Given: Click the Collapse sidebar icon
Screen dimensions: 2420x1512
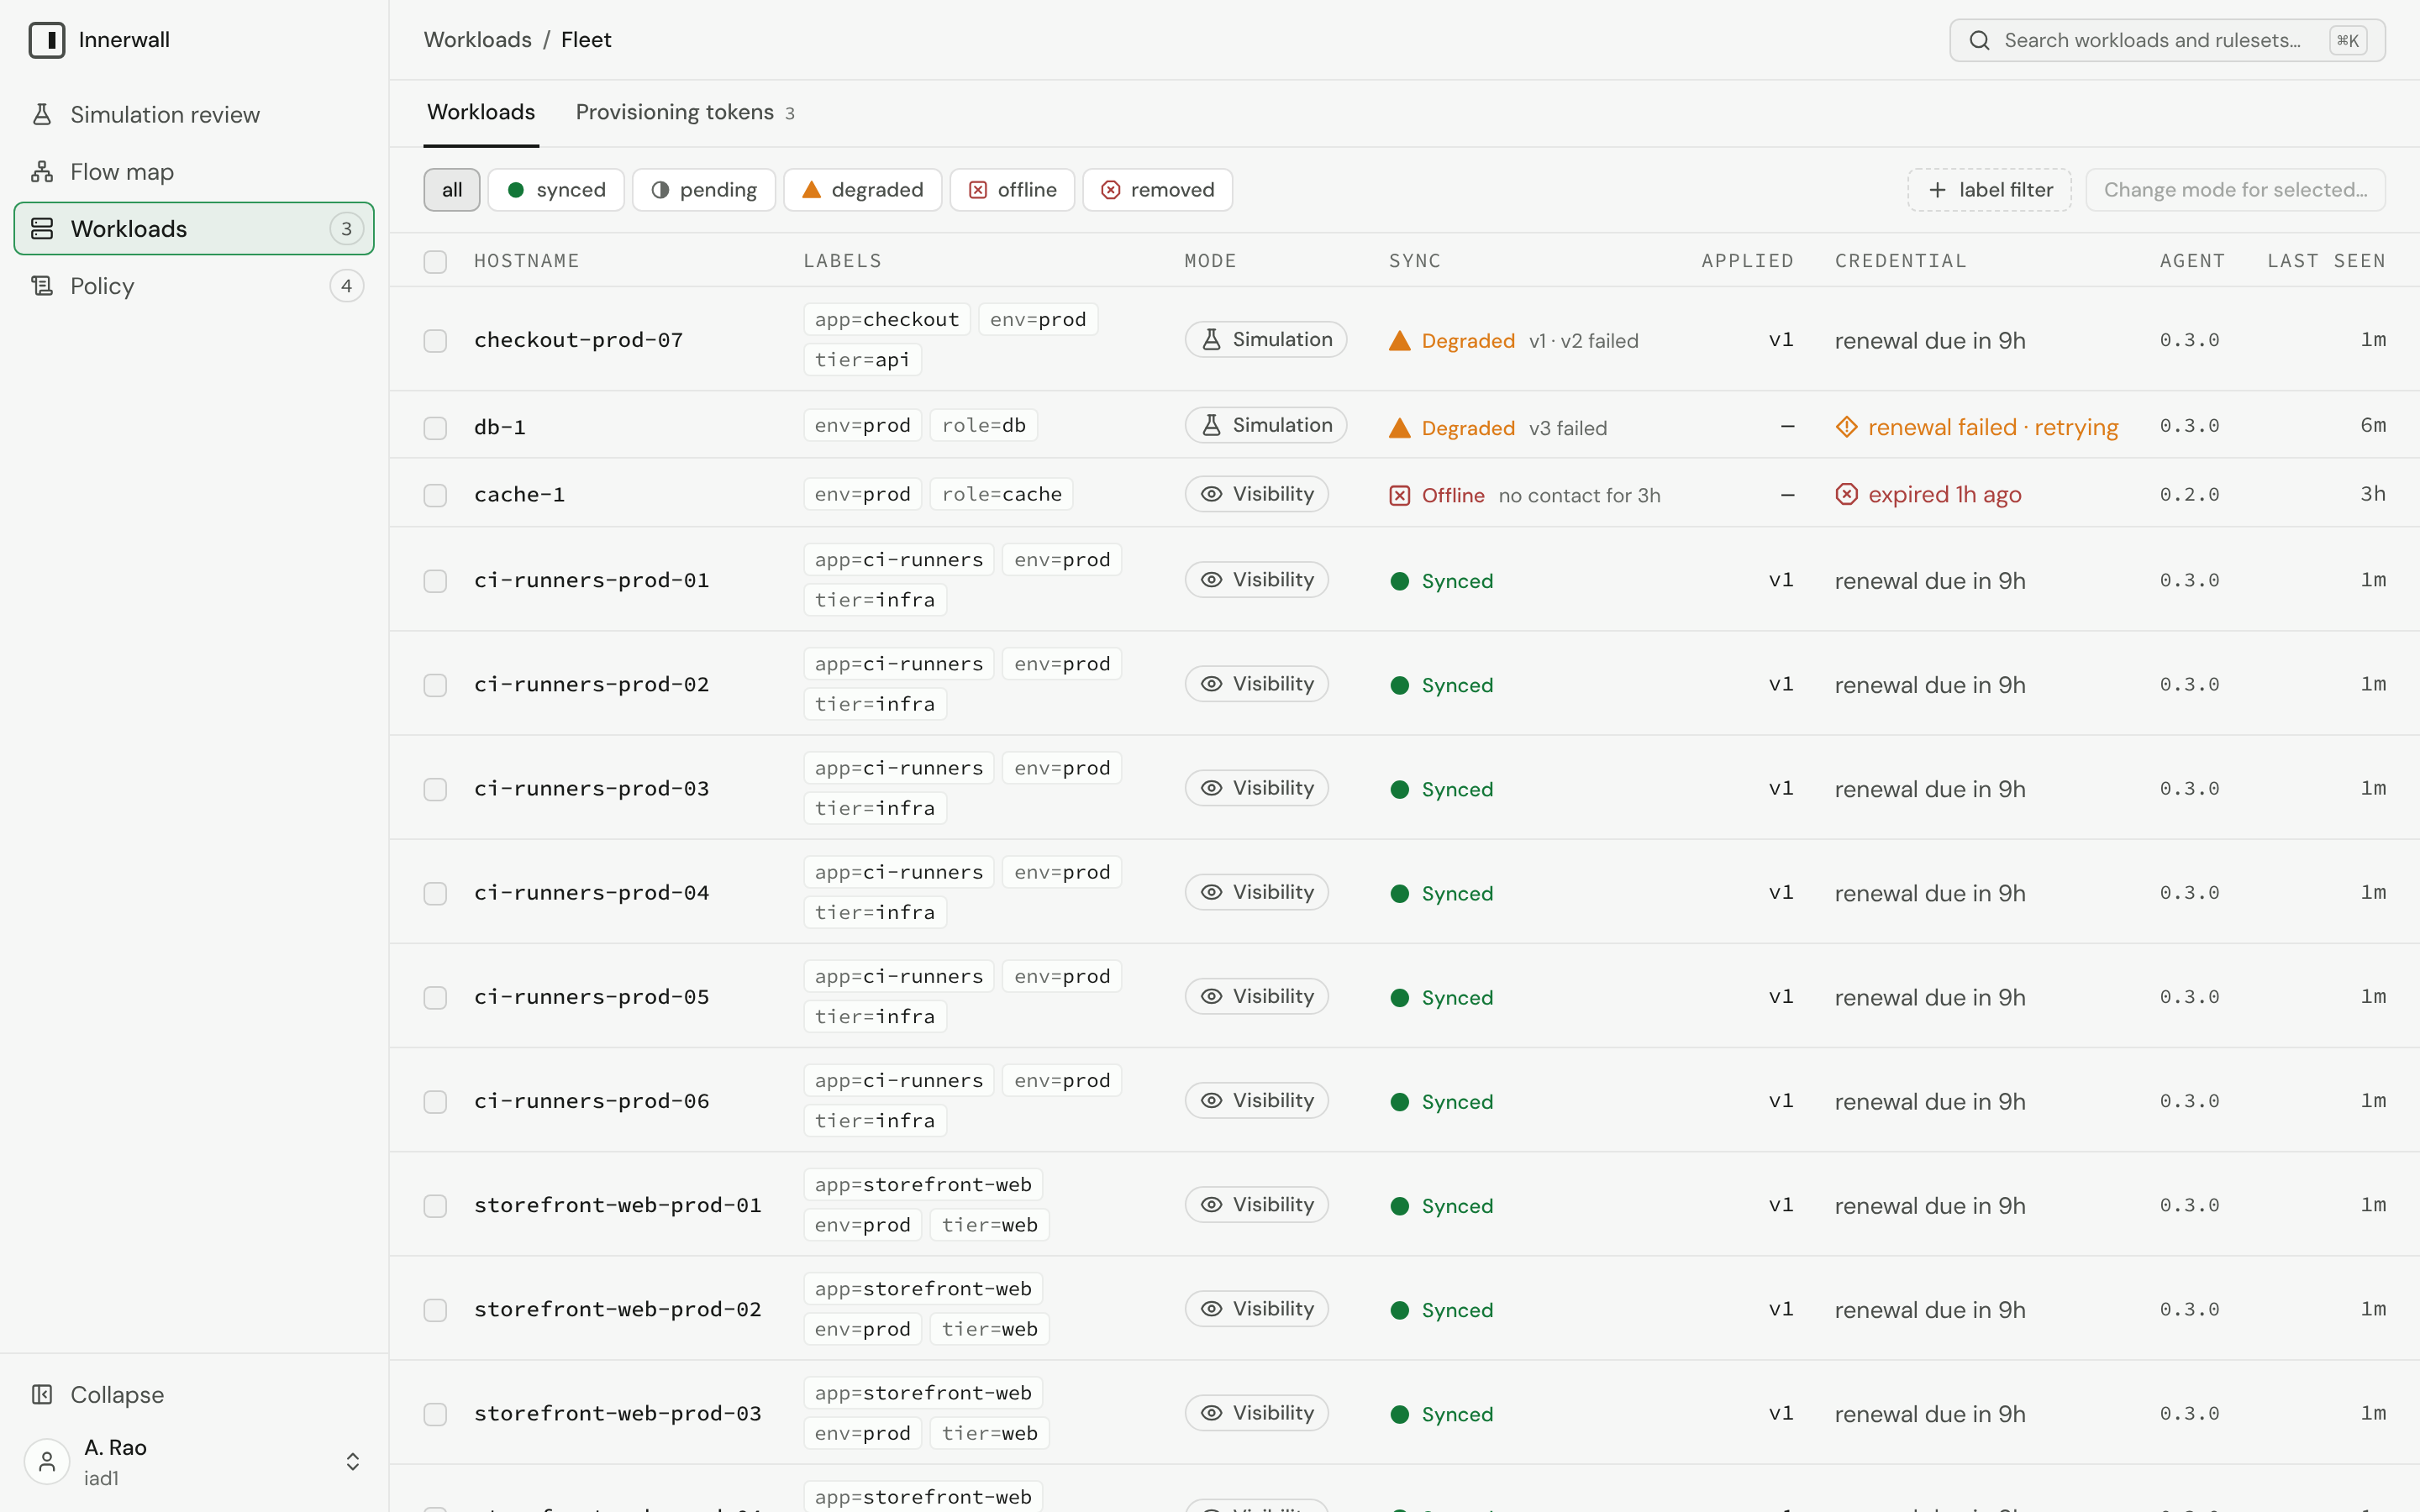Looking at the screenshot, I should point(42,1394).
